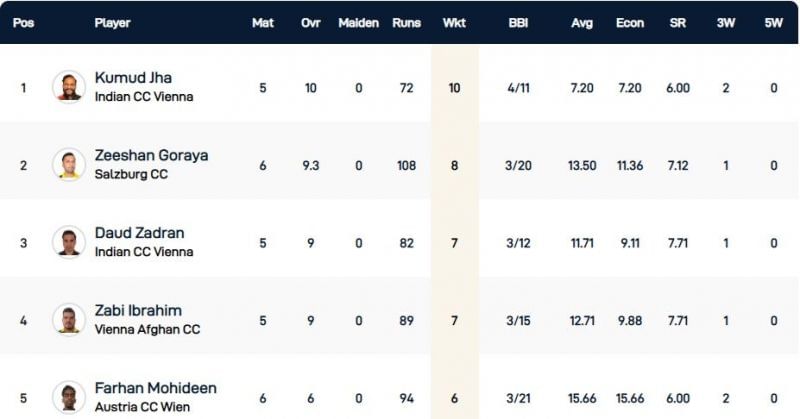The image size is (800, 419).
Task: Select Farhan Mohideen's name
Action: (x=155, y=388)
